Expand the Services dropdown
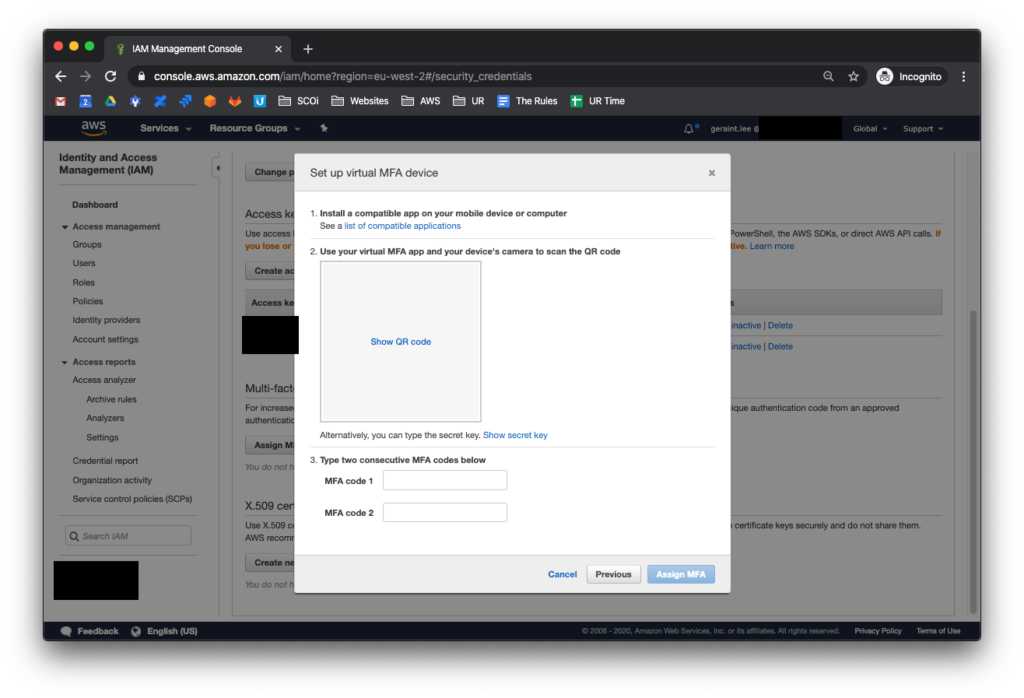The image size is (1024, 698). coord(166,129)
